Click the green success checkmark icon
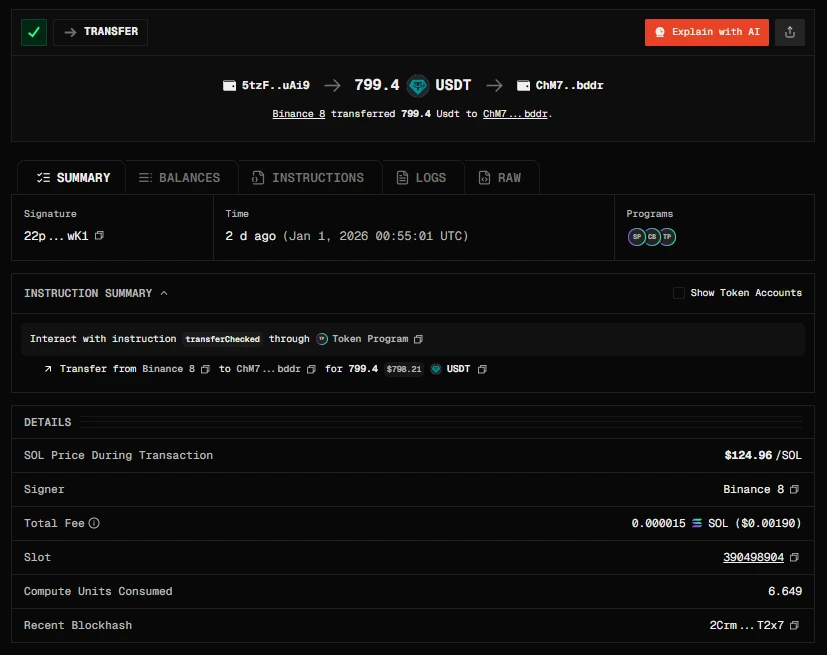The image size is (827, 655). click(x=33, y=32)
